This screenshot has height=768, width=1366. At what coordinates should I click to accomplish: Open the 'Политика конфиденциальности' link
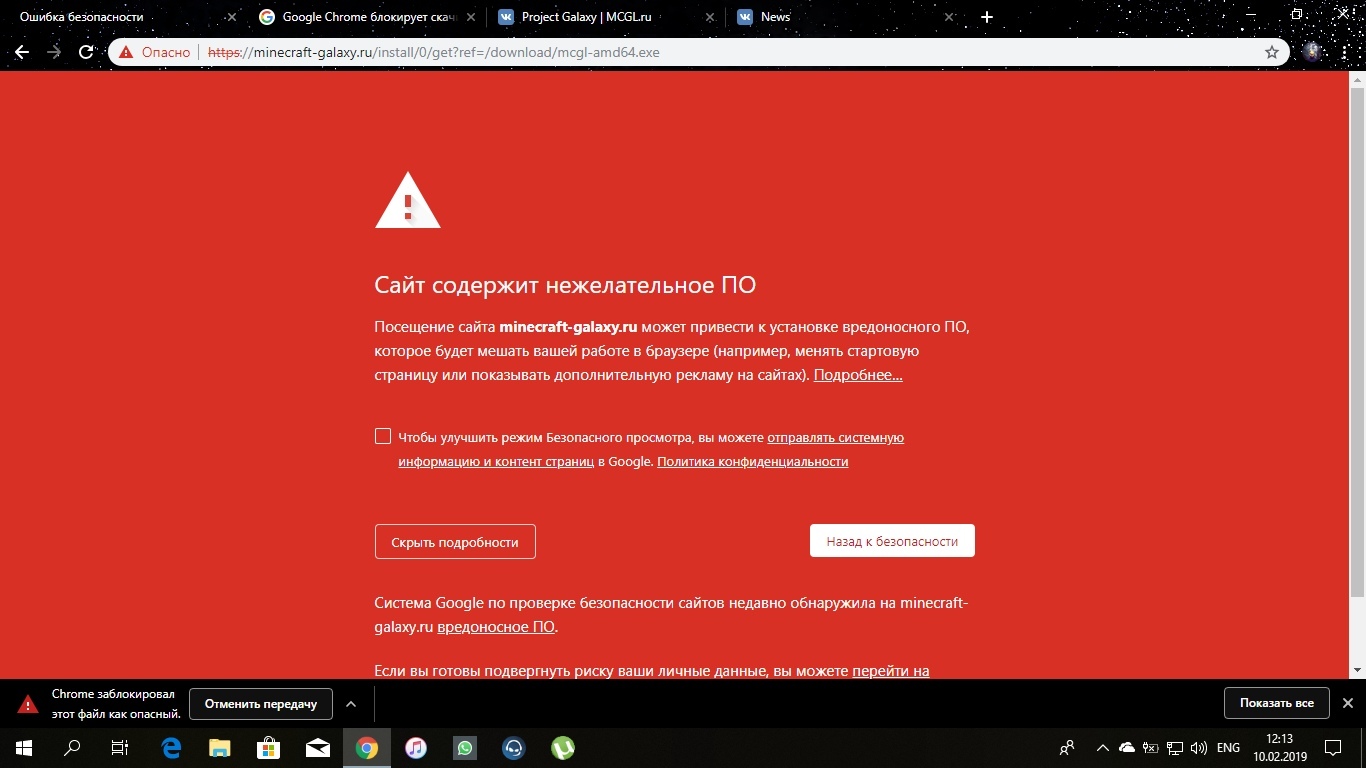pos(752,461)
